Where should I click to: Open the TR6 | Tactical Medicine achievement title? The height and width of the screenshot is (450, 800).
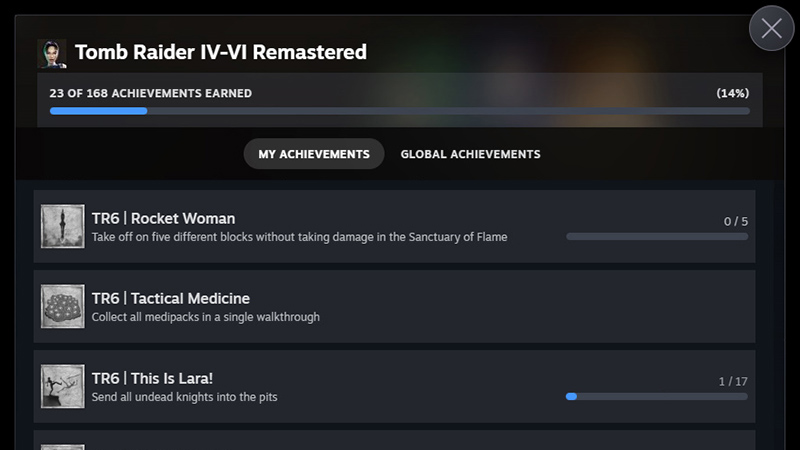point(170,298)
